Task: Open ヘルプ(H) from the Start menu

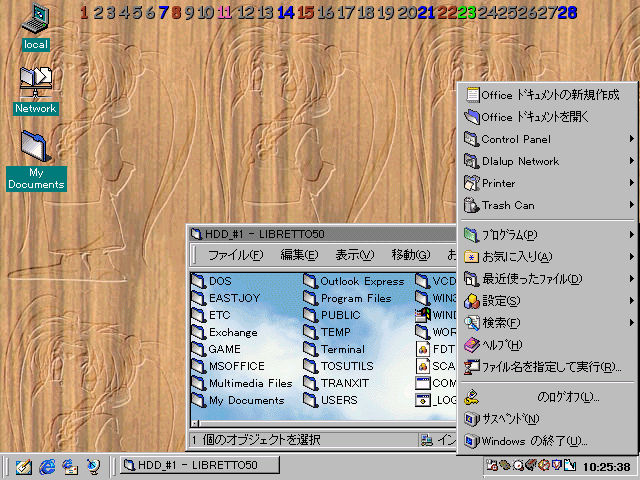Action: [x=547, y=345]
